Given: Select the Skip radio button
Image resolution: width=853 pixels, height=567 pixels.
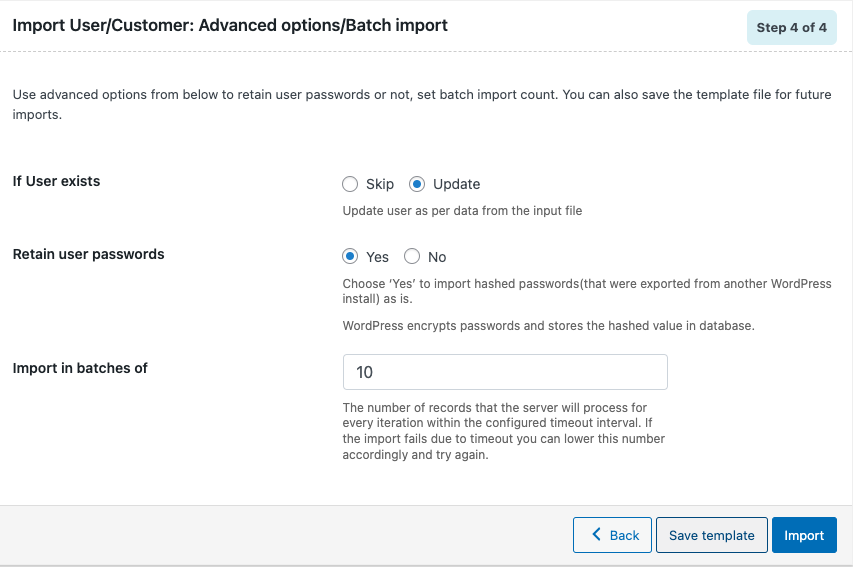Looking at the screenshot, I should 350,184.
